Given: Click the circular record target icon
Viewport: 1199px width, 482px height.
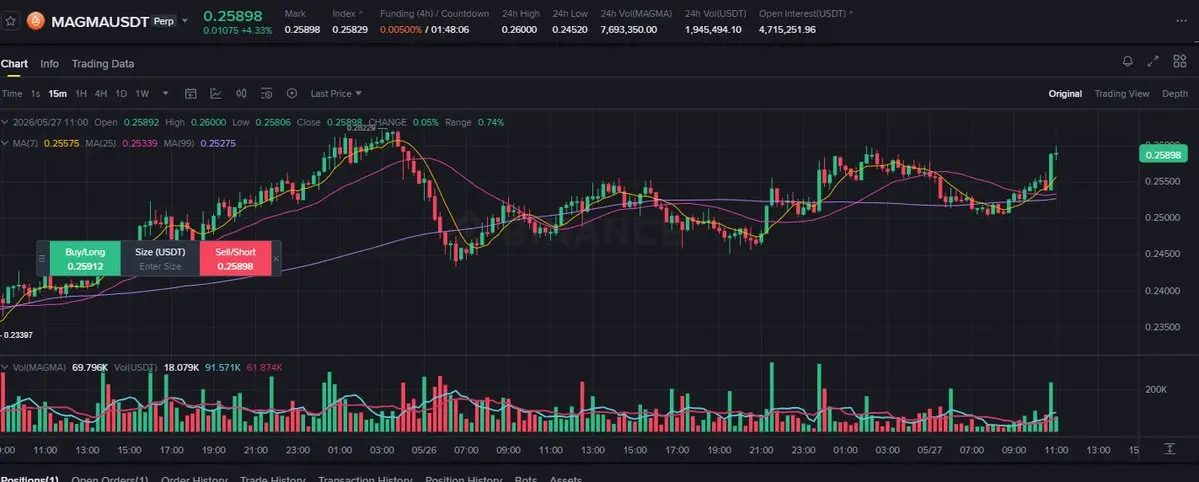Looking at the screenshot, I should tap(291, 93).
